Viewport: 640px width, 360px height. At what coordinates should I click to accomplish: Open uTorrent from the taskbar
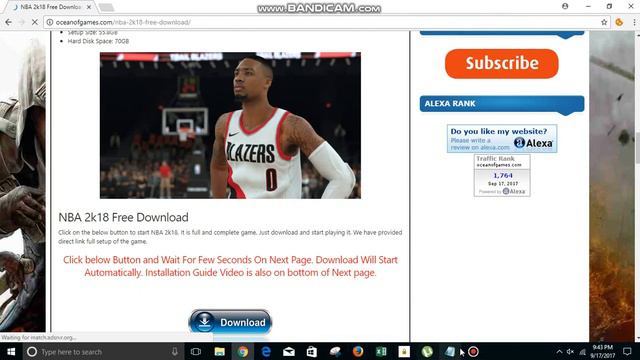pos(427,351)
